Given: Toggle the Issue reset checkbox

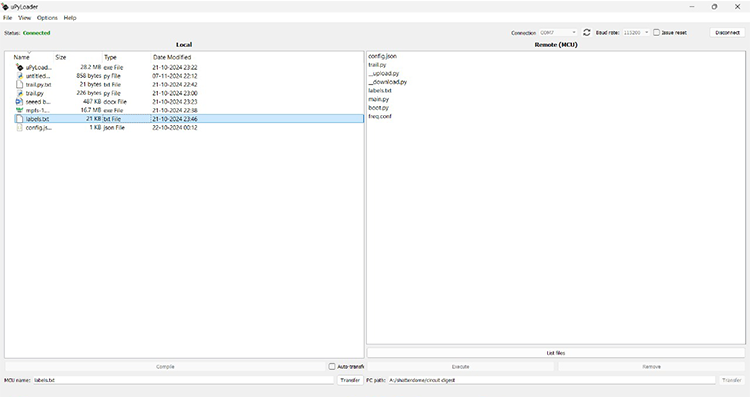Looking at the screenshot, I should [656, 33].
